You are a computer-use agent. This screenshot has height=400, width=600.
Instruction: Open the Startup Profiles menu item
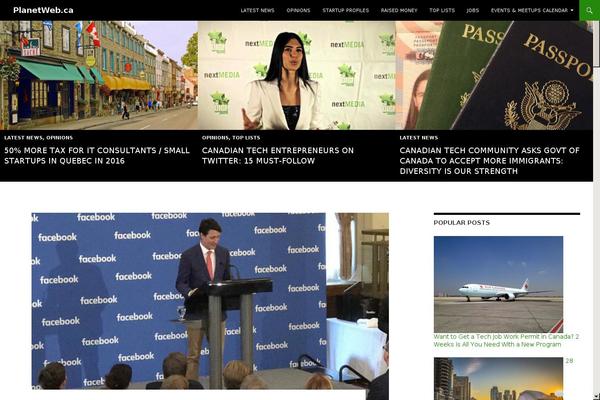coord(346,10)
